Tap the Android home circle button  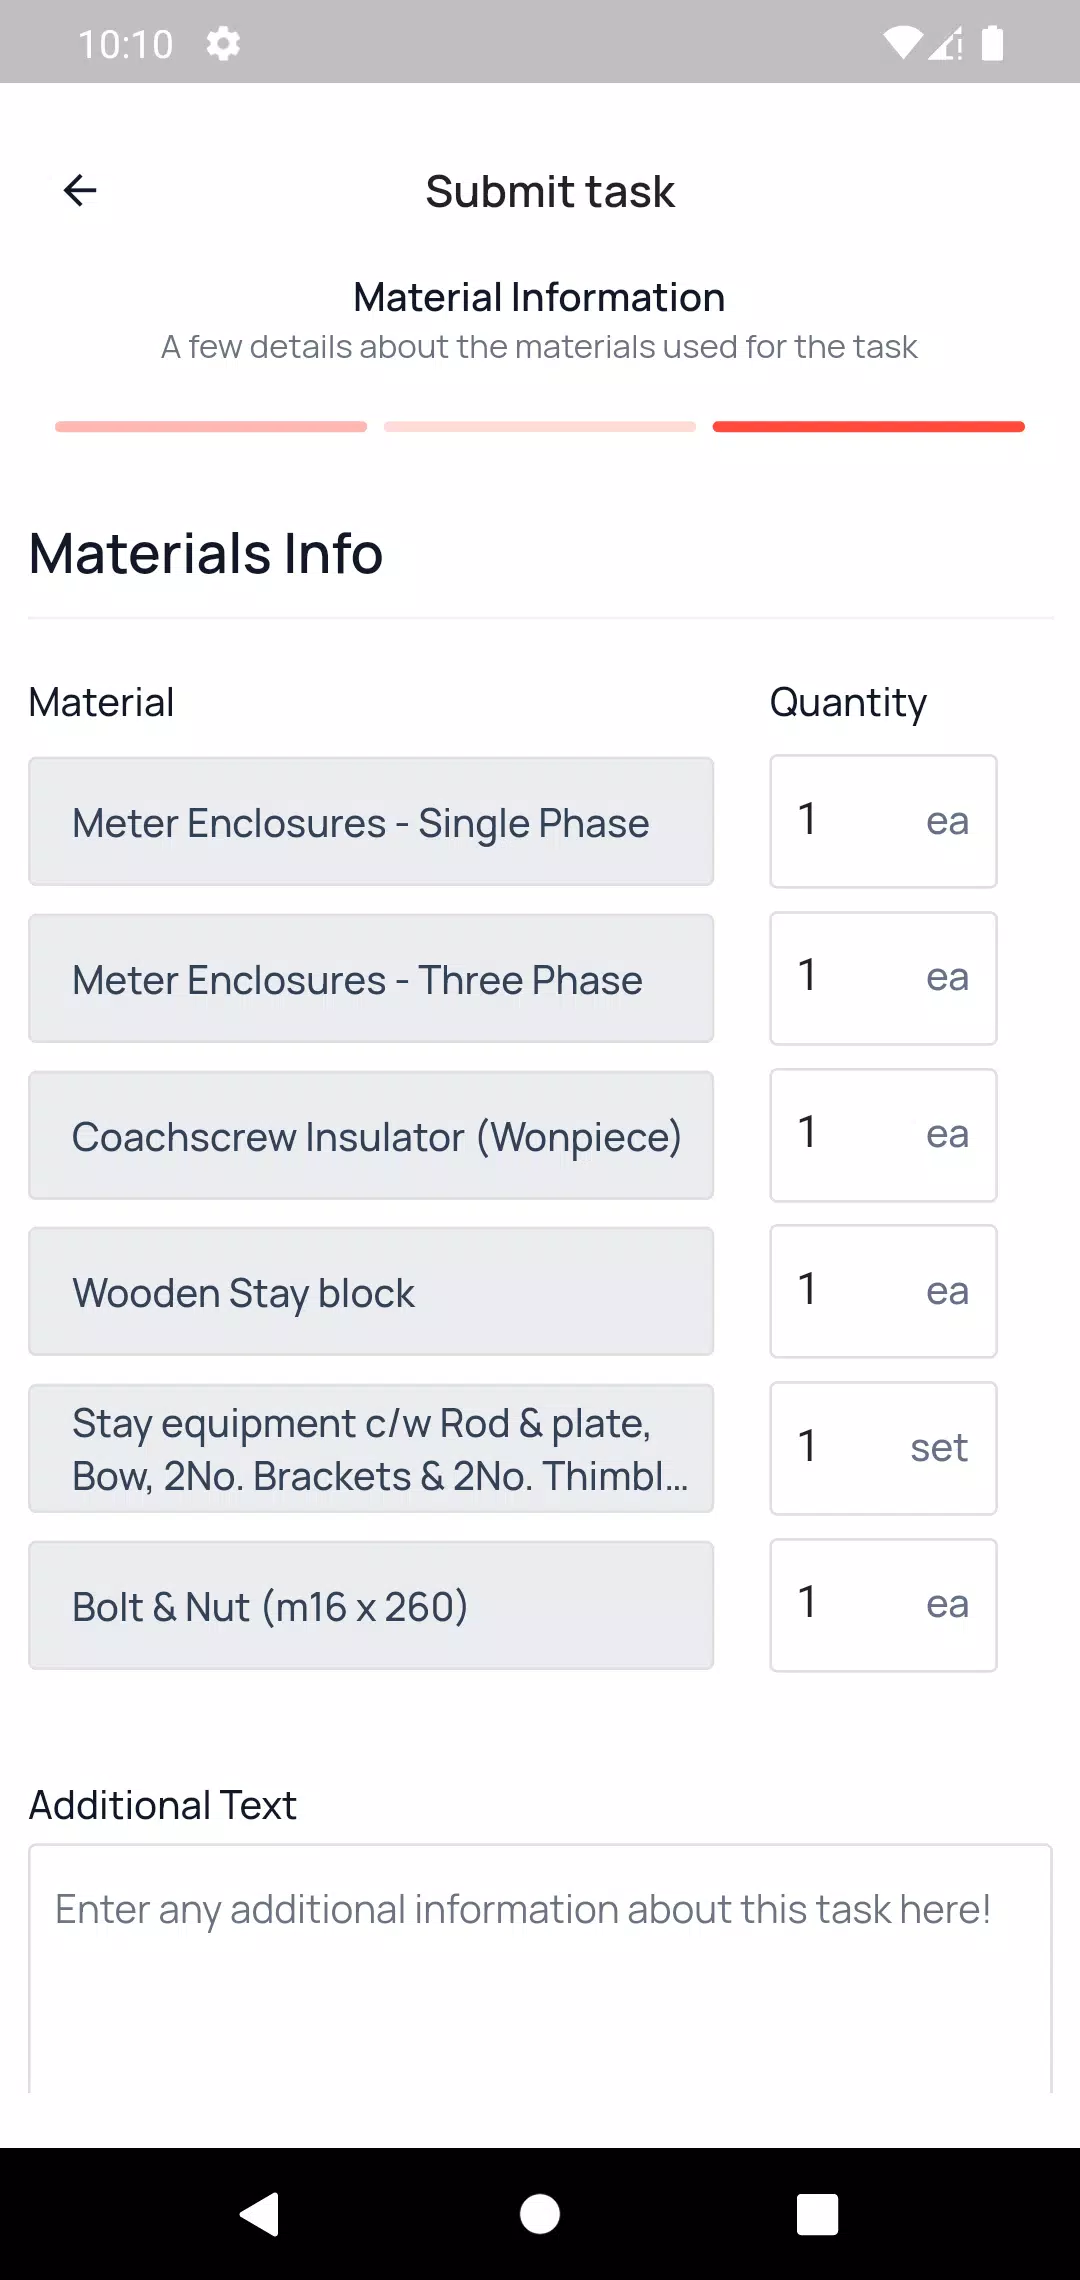(x=540, y=2214)
